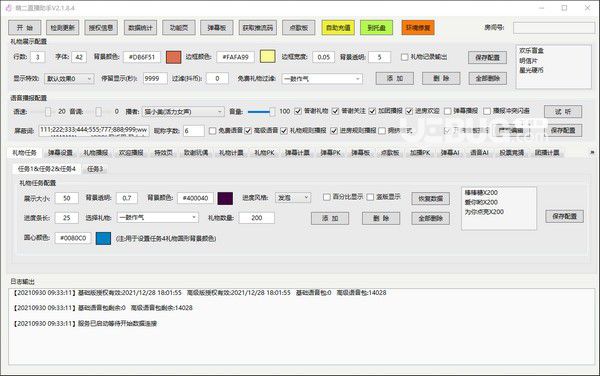Screen dimensions: 600x376
Task: Switch to the 弹幕设置 tab
Action: click(60, 153)
